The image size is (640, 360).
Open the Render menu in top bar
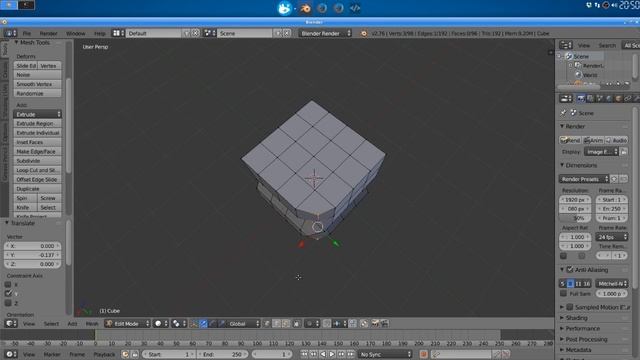pyautogui.click(x=49, y=33)
